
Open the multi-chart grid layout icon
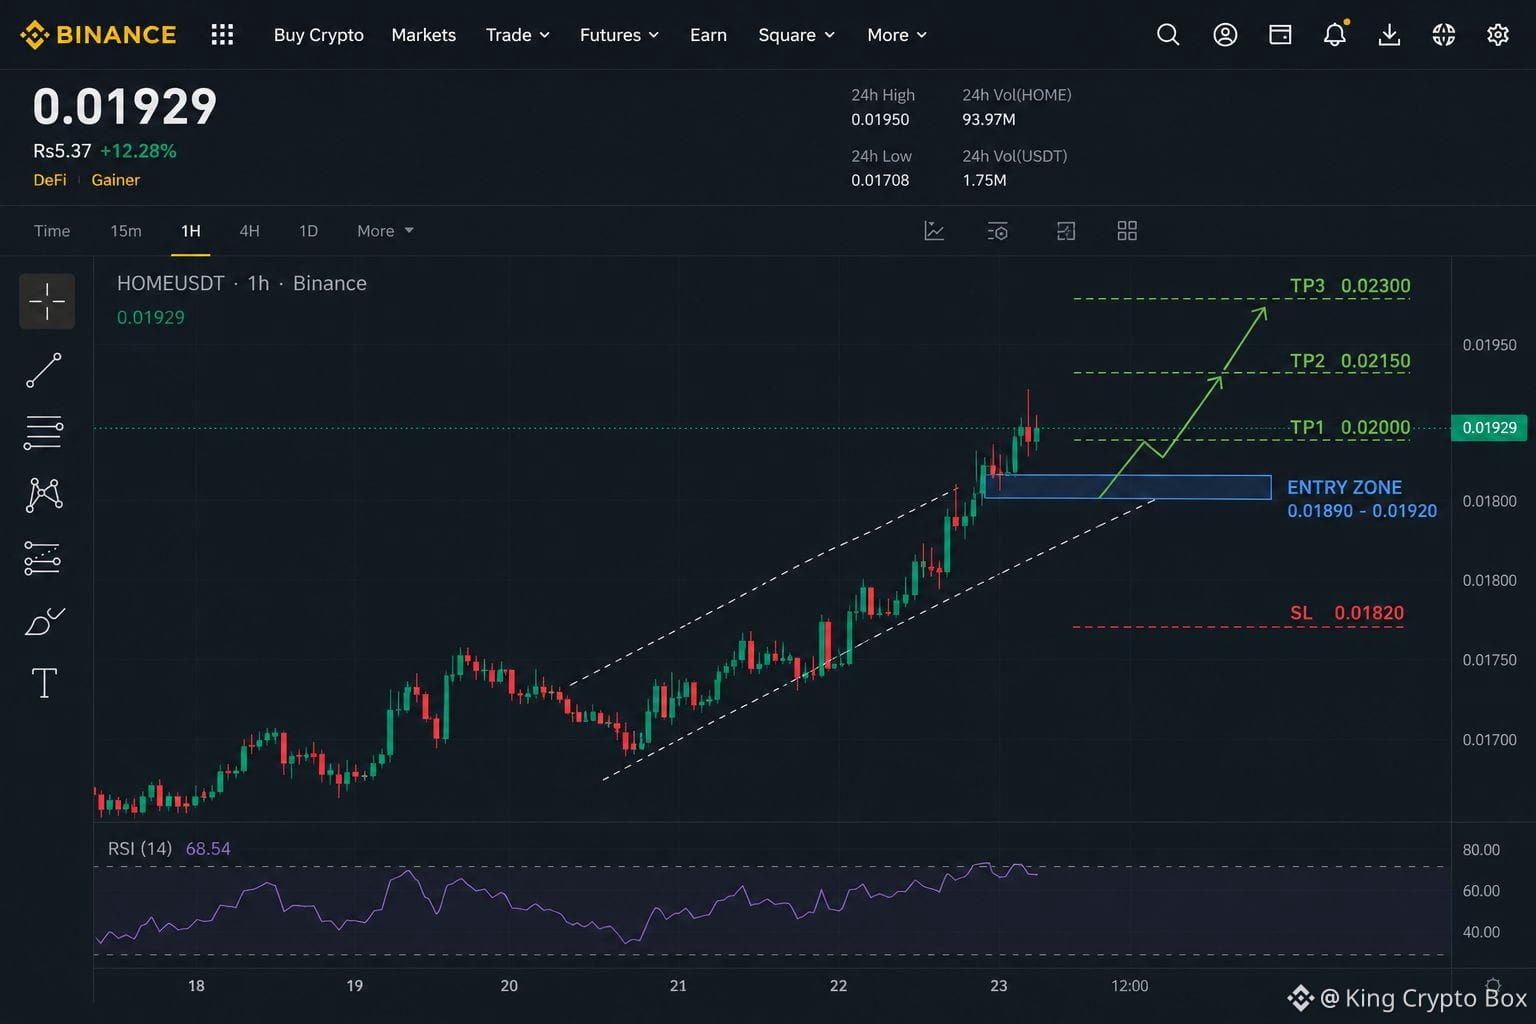click(x=1127, y=231)
